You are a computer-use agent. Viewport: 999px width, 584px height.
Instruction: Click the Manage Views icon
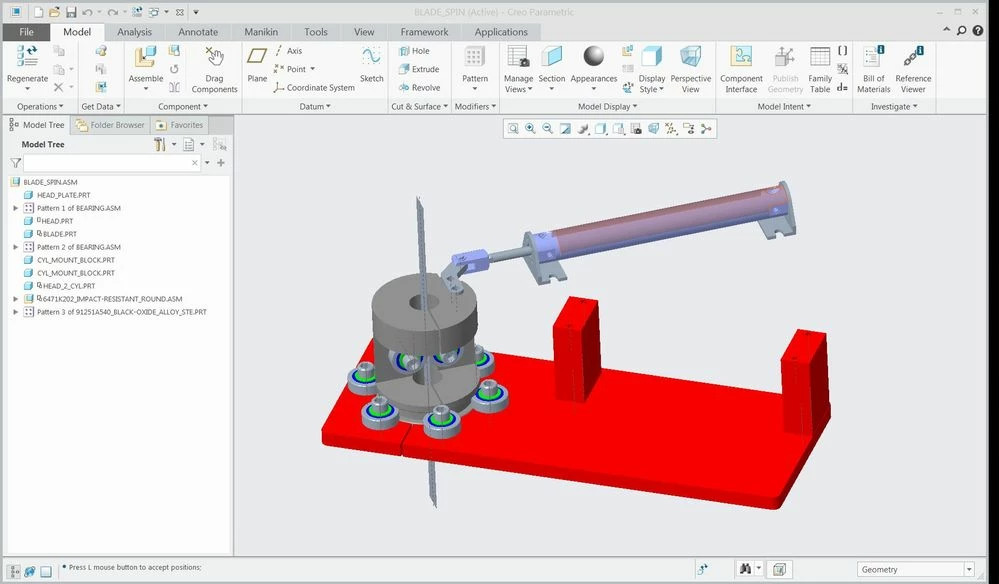[519, 57]
